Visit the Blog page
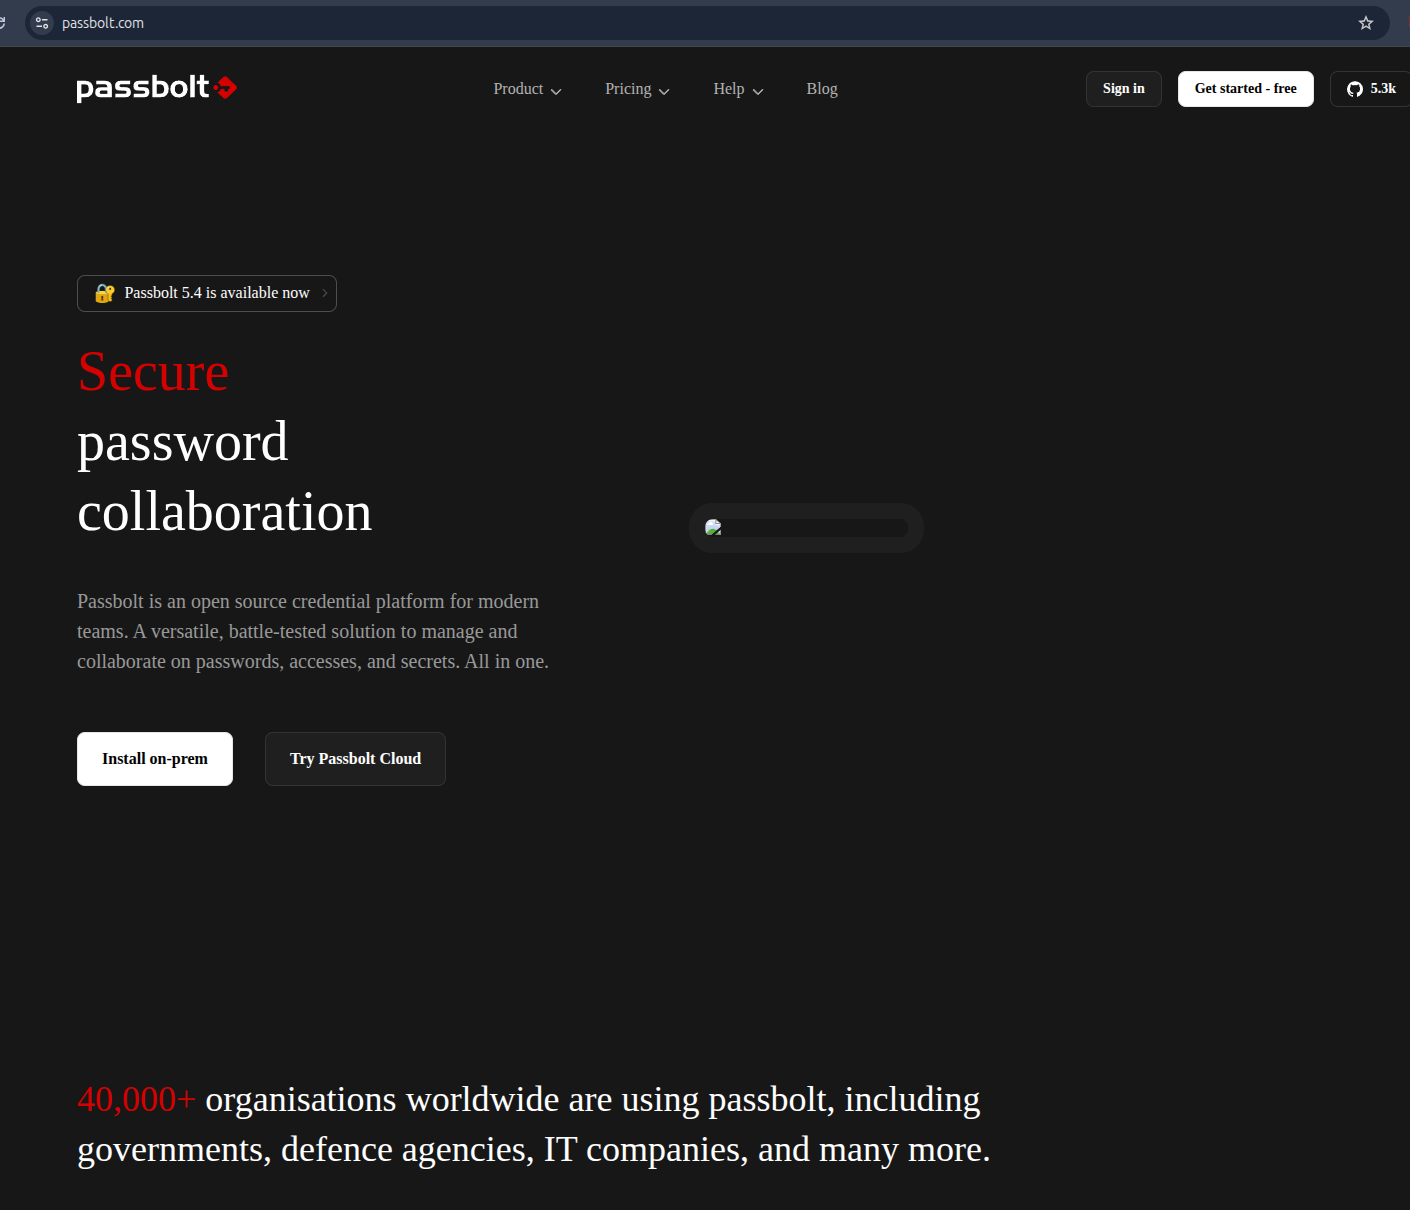This screenshot has width=1410, height=1210. [x=822, y=89]
